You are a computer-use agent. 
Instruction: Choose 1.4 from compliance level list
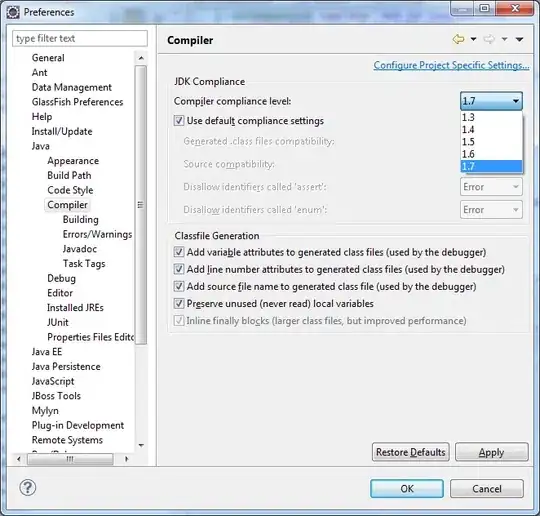[491, 130]
